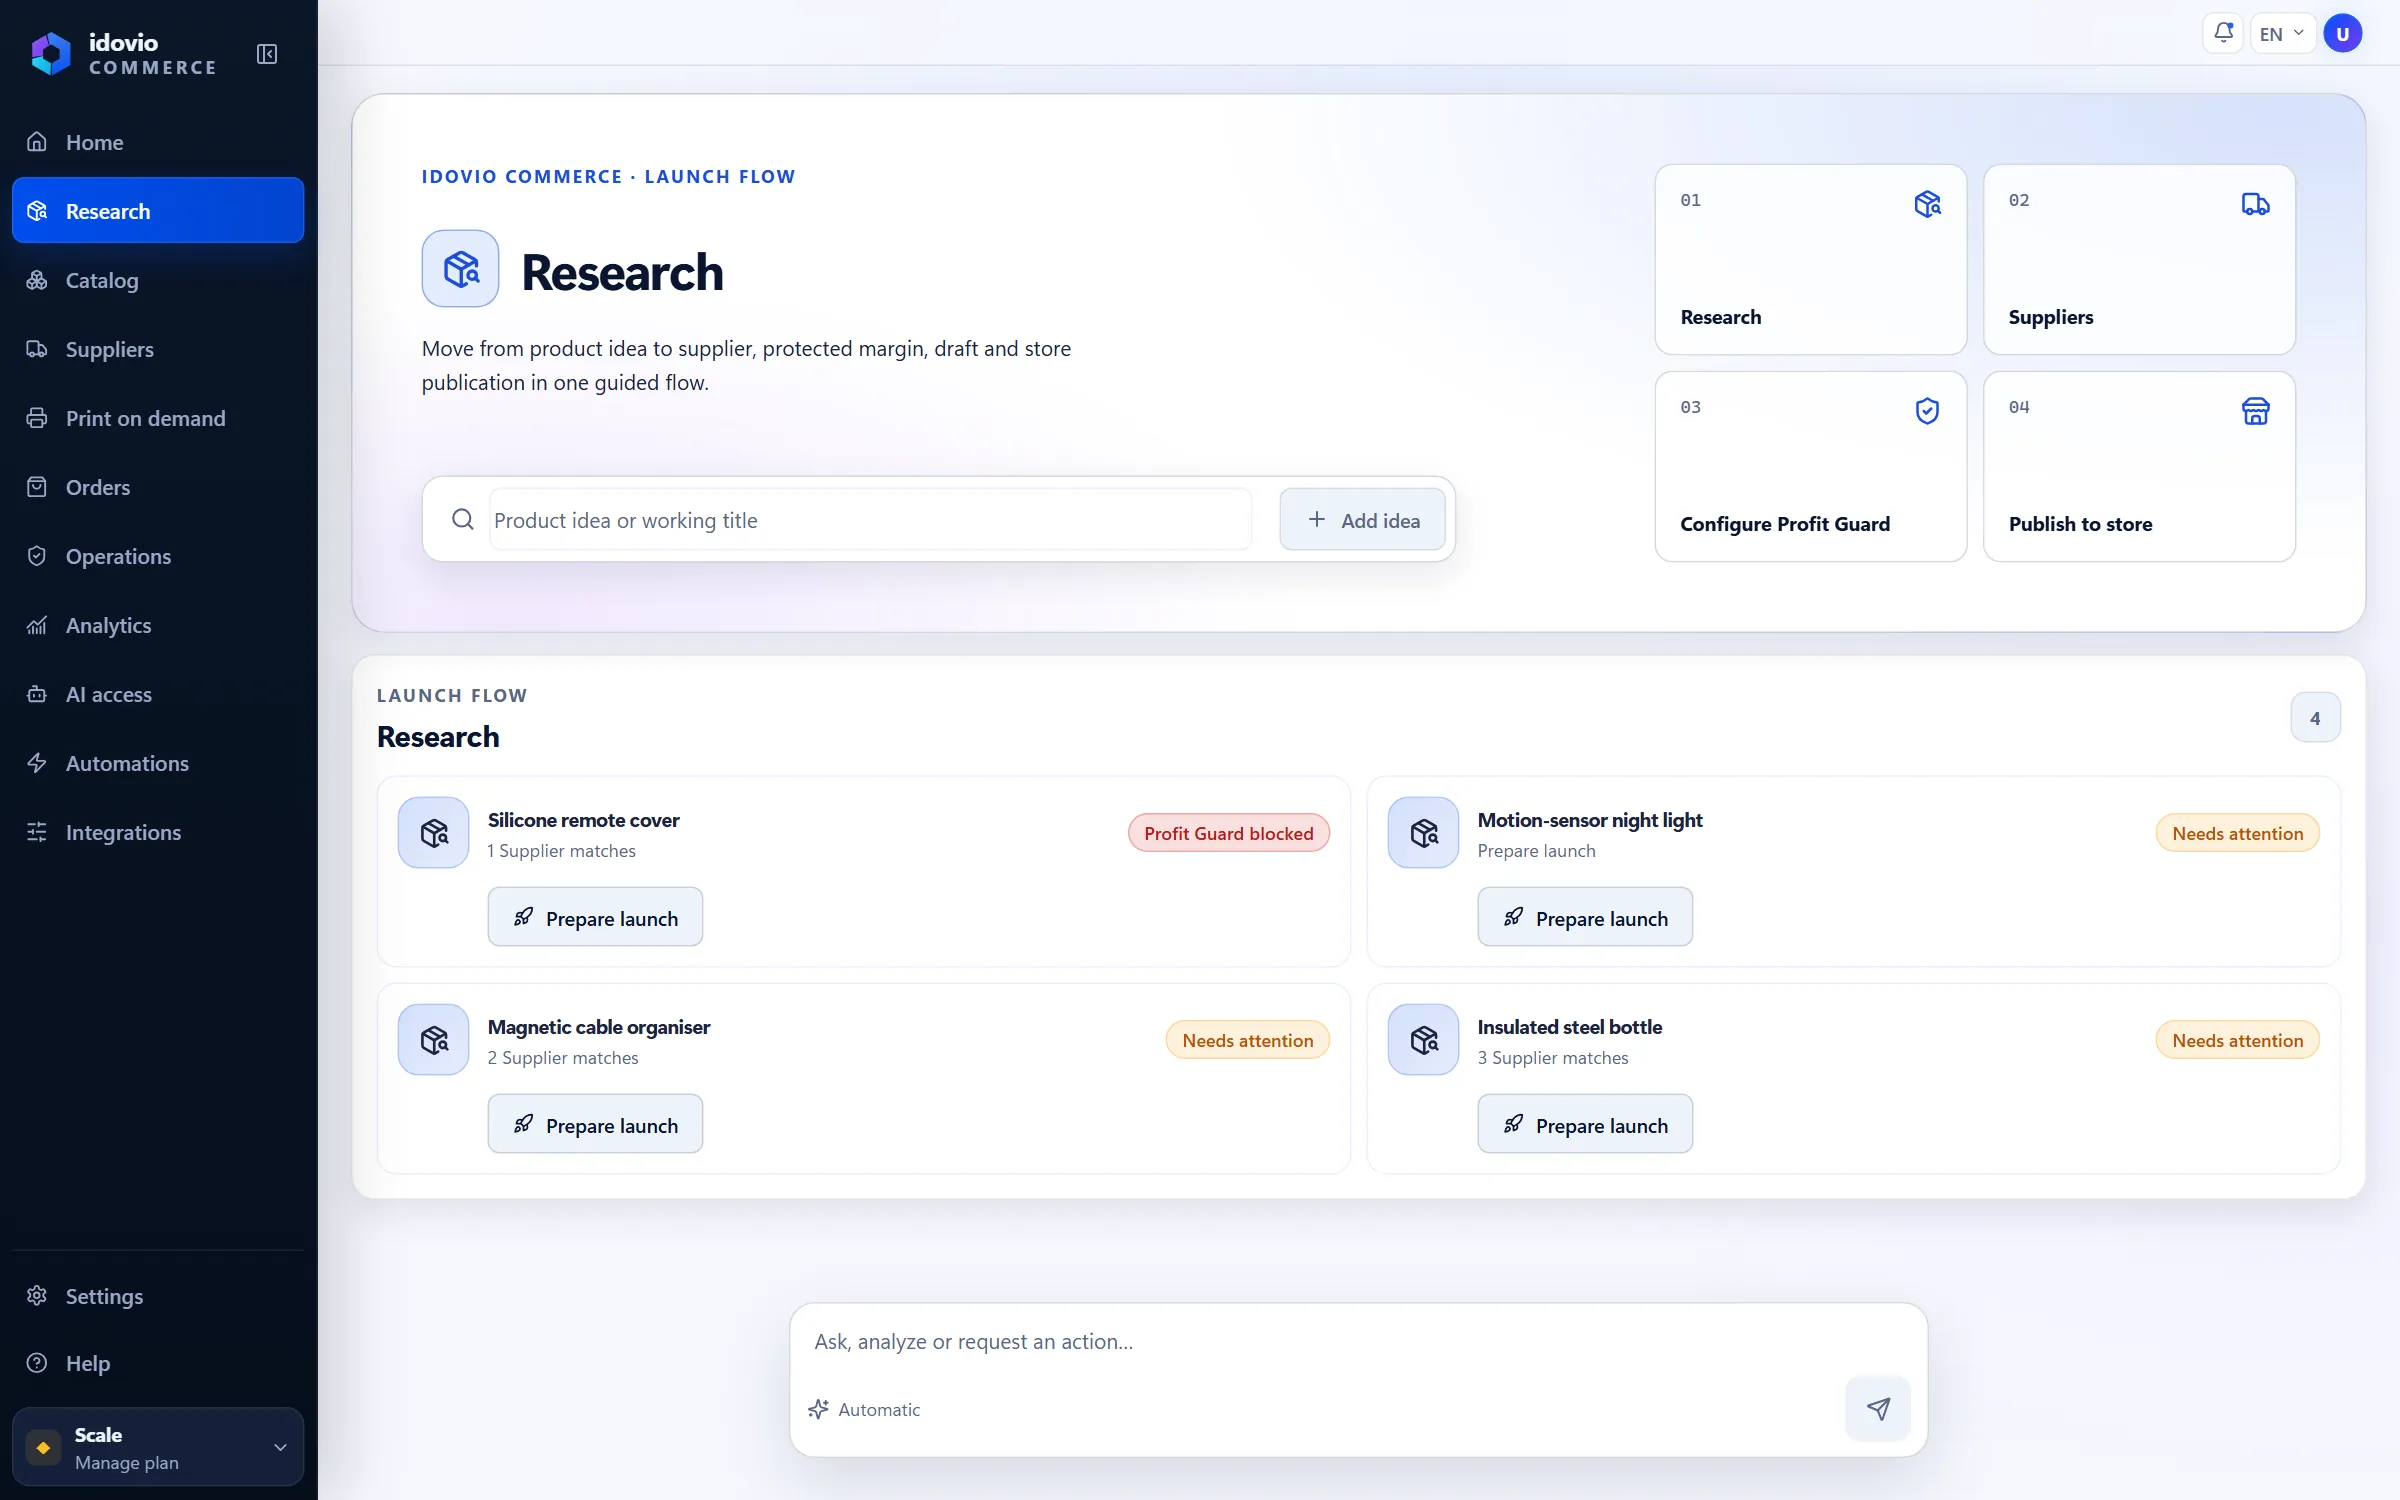Select Research in the sidebar
The width and height of the screenshot is (2400, 1500).
[158, 211]
